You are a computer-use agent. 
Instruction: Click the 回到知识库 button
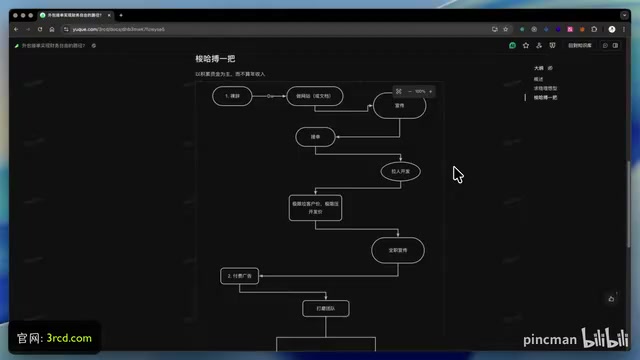[580, 45]
